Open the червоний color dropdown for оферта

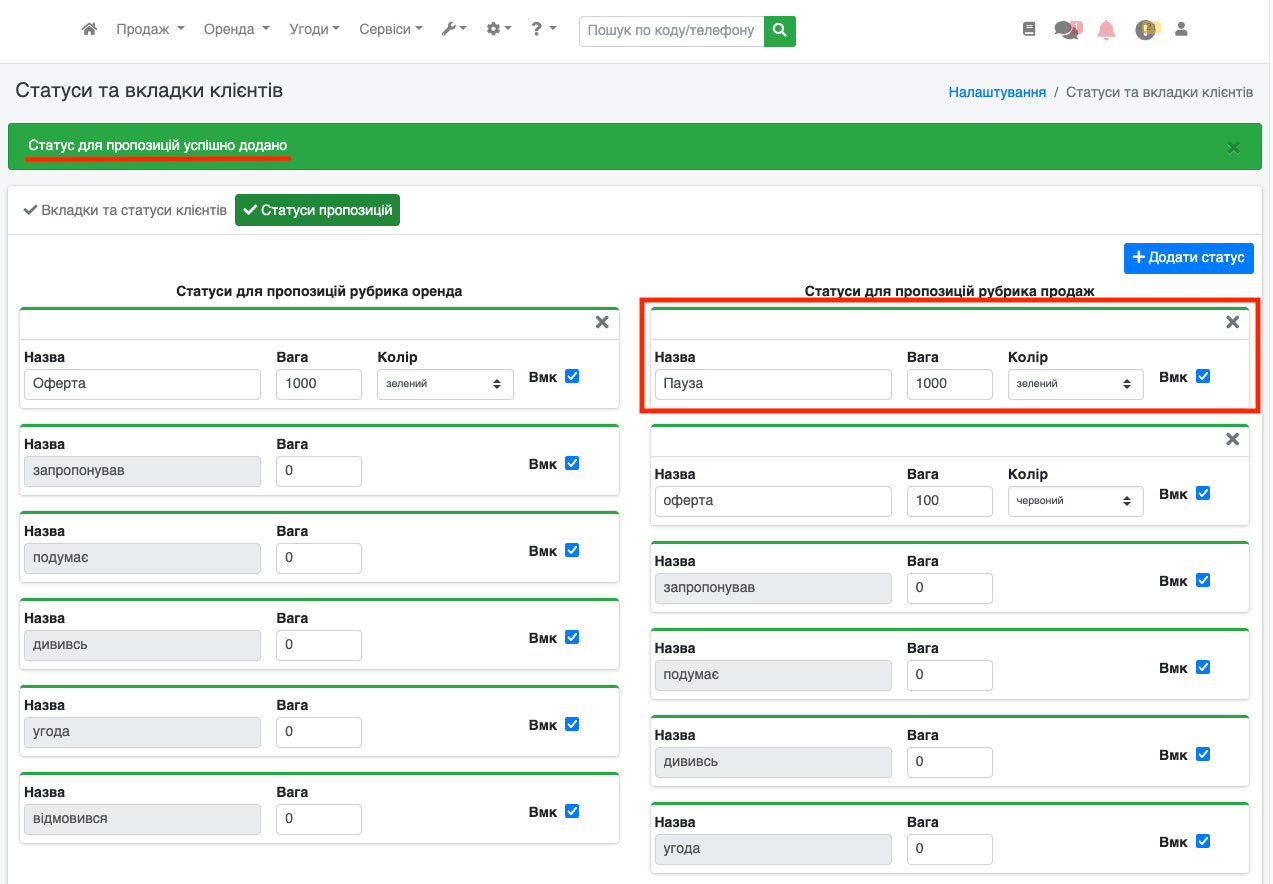[1075, 501]
